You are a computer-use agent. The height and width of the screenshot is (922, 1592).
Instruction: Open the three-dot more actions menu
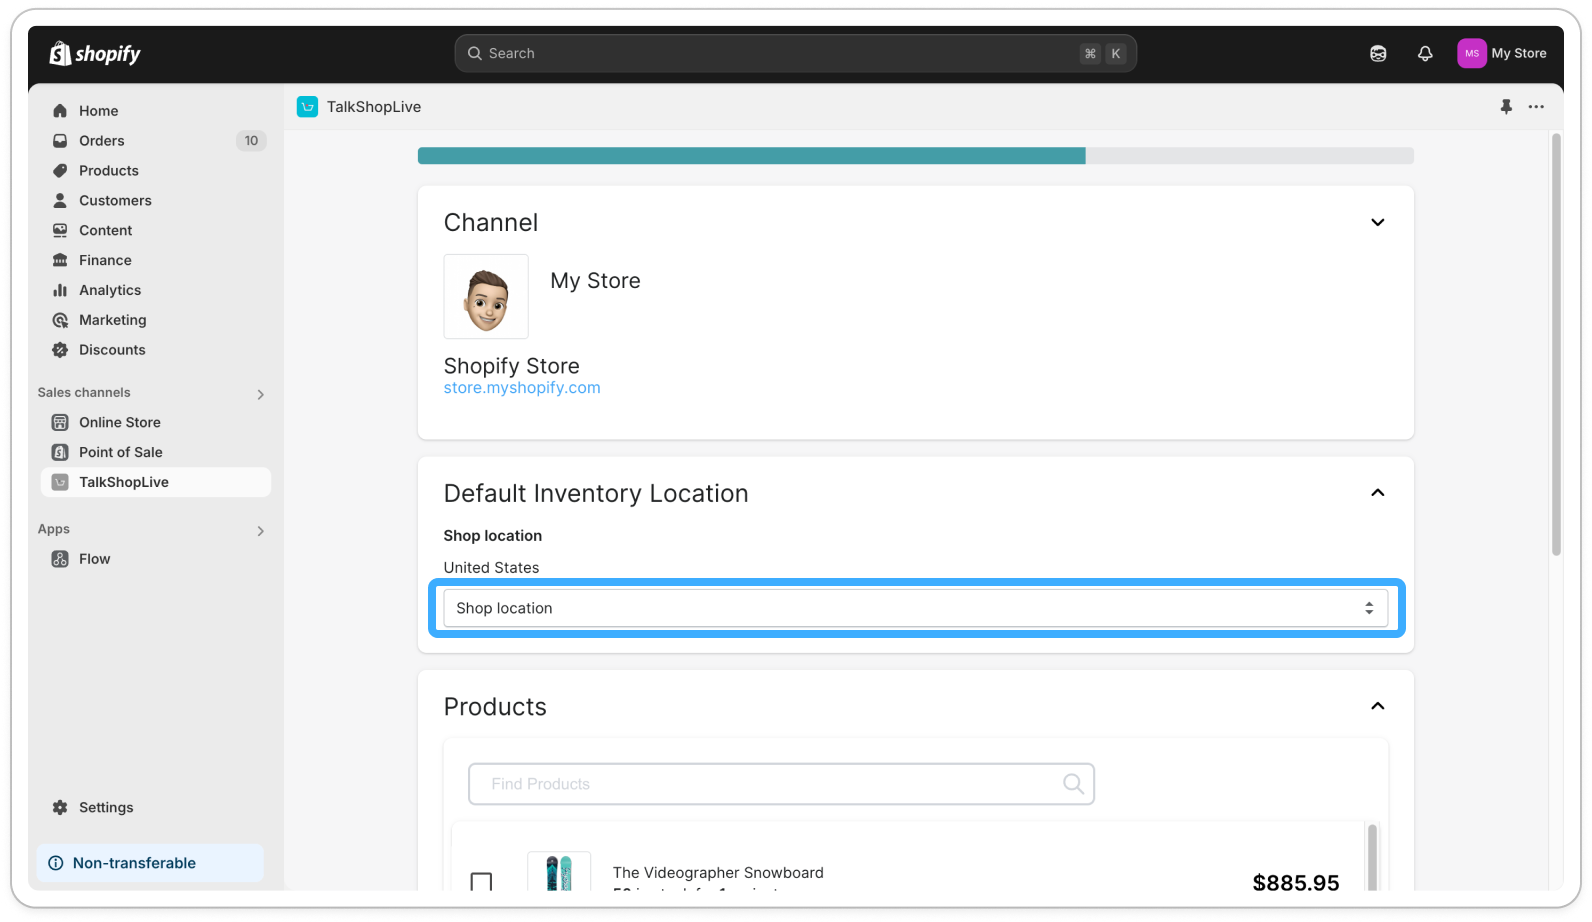pyautogui.click(x=1536, y=107)
